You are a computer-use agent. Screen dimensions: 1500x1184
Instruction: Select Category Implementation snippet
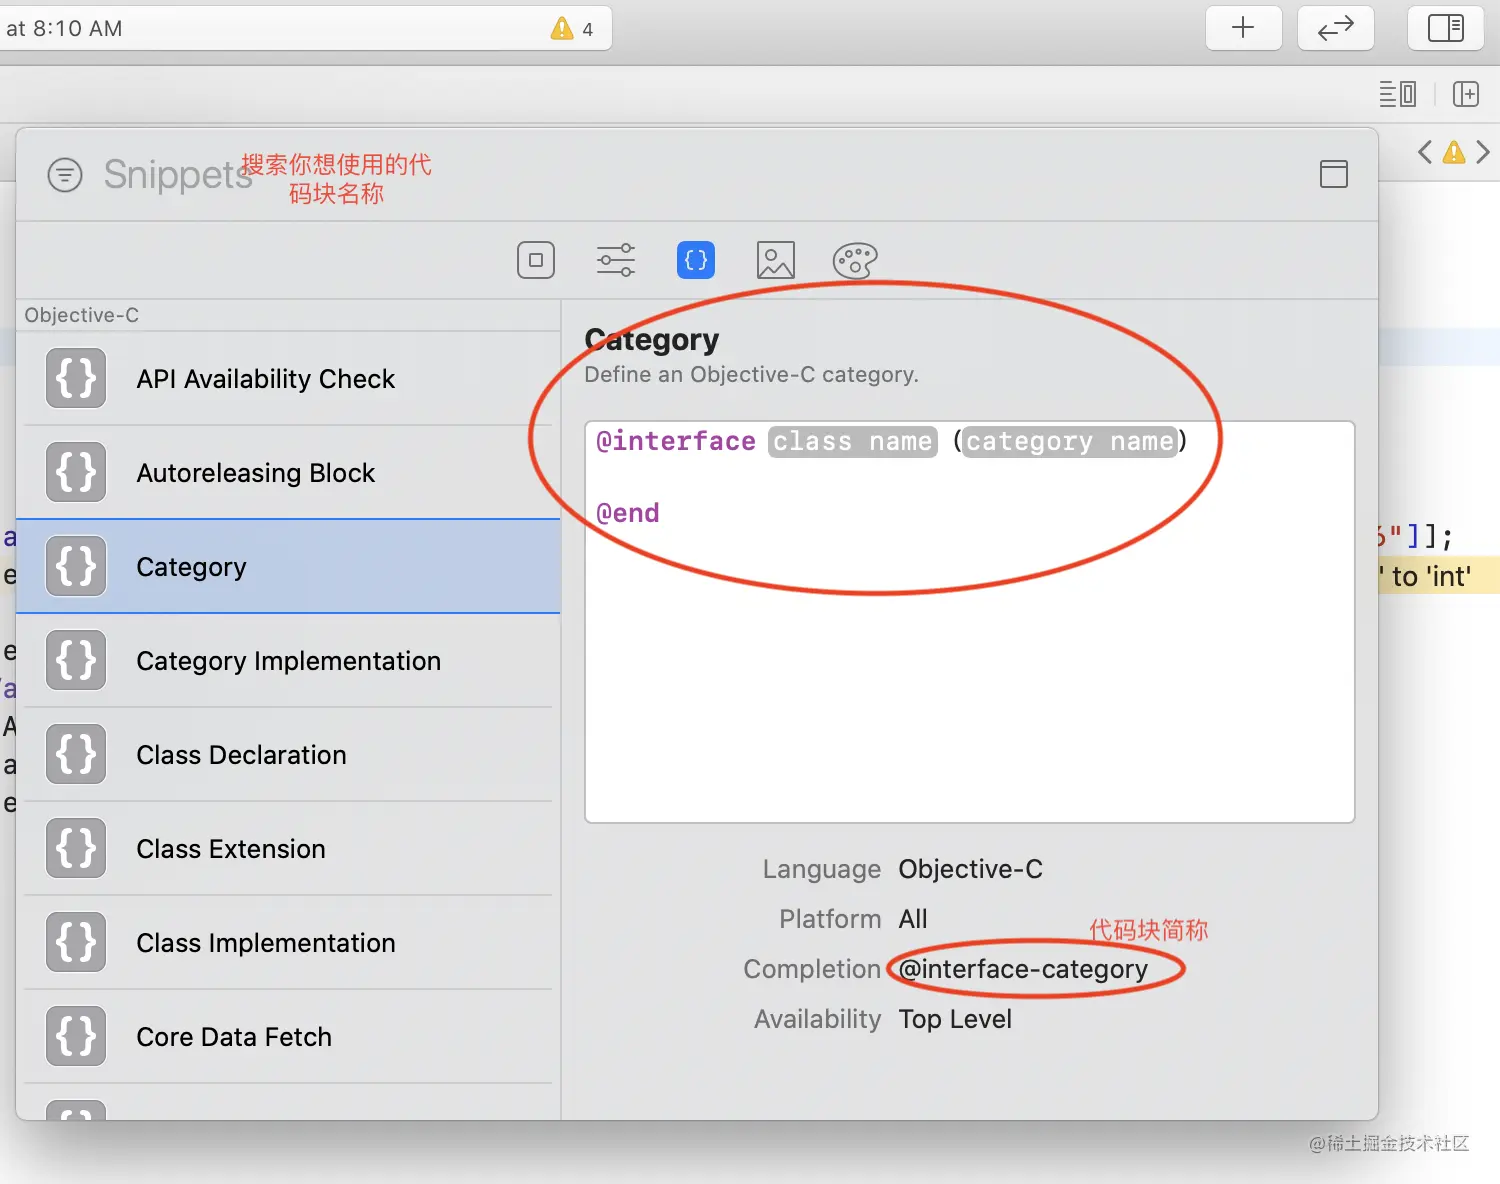pyautogui.click(x=288, y=661)
